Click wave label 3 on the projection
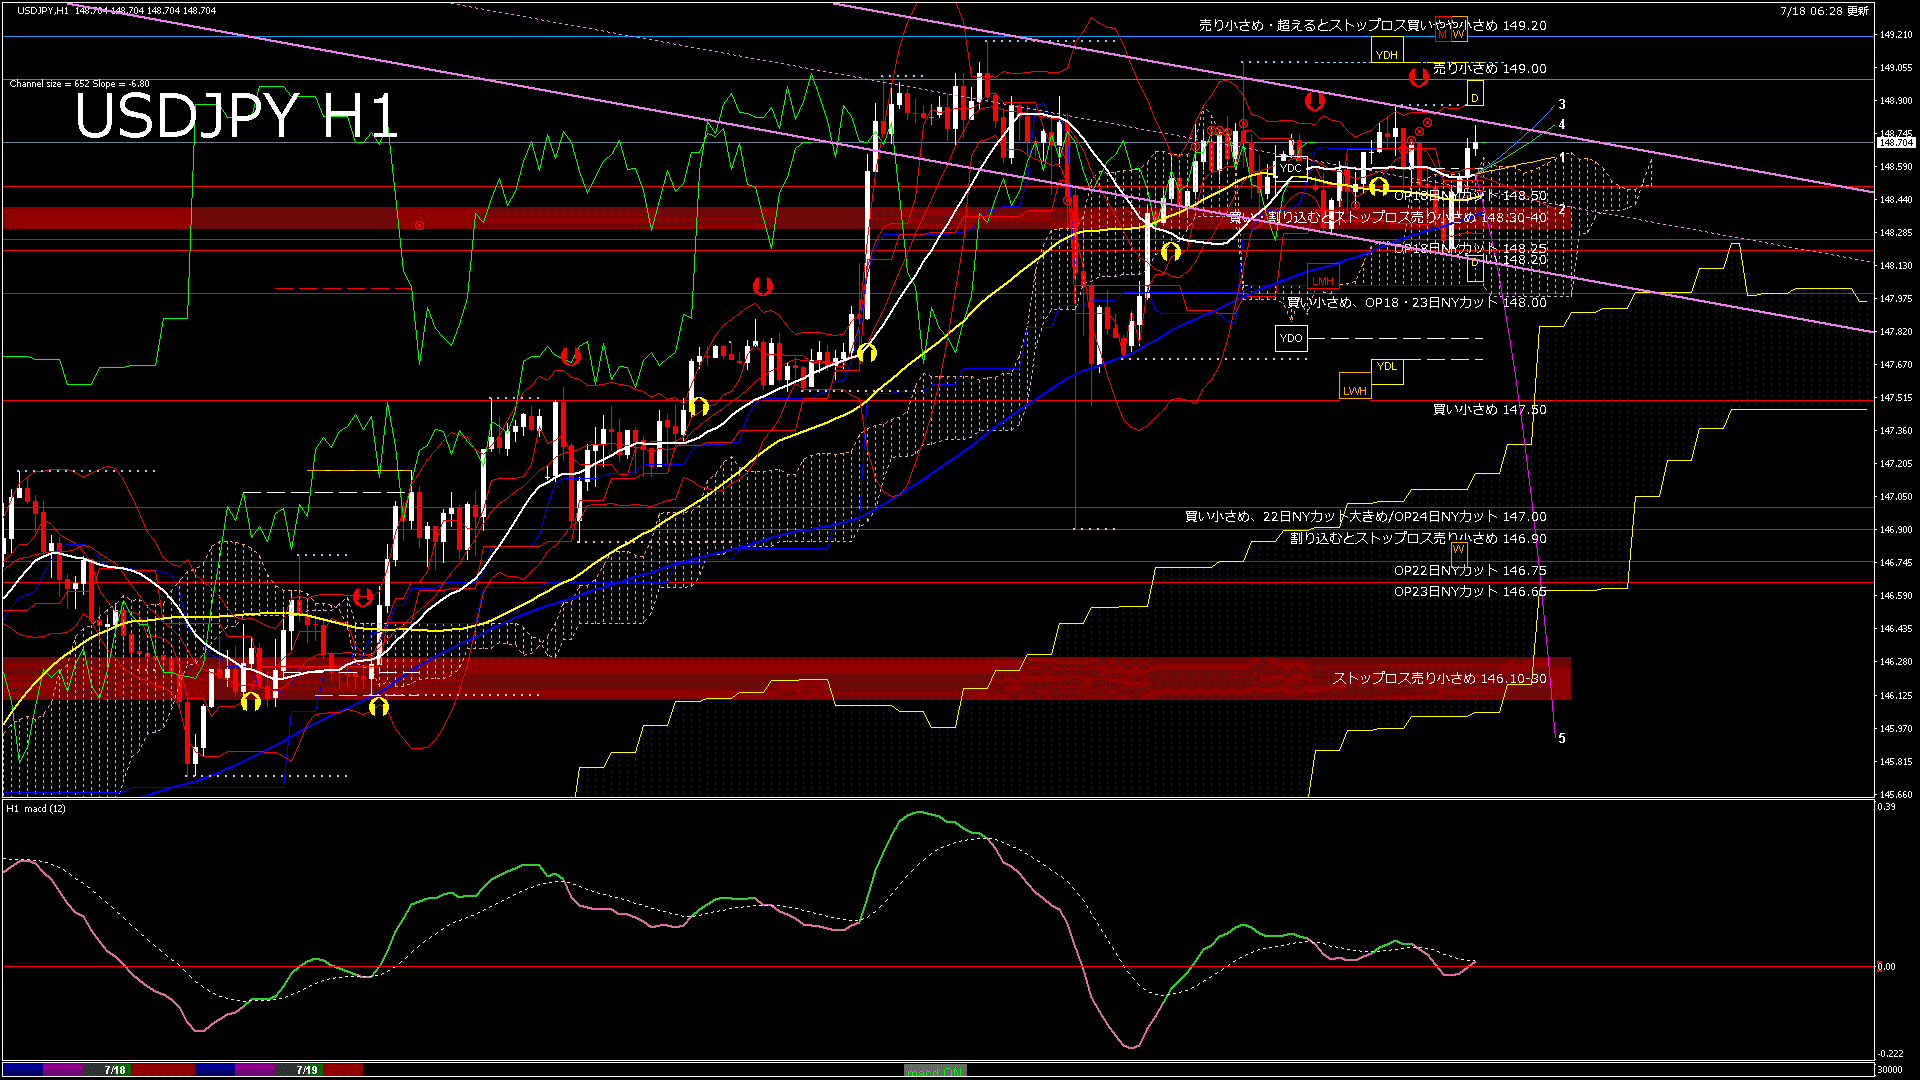 1562,104
